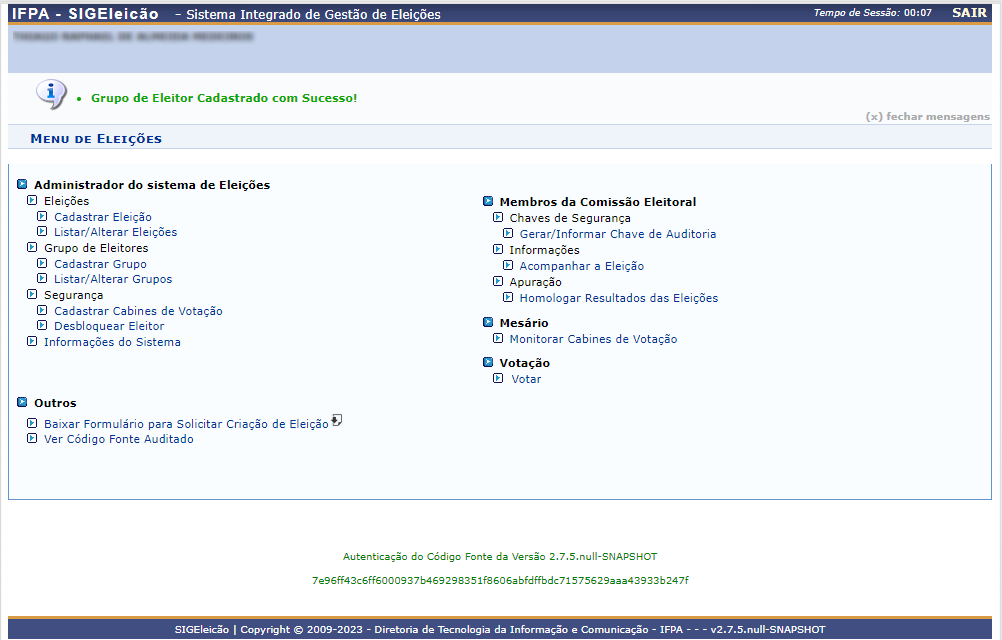Click the arrow icon beside Acompanhar a Eleição
Viewport: 1002px width, 640px height.
508,265
